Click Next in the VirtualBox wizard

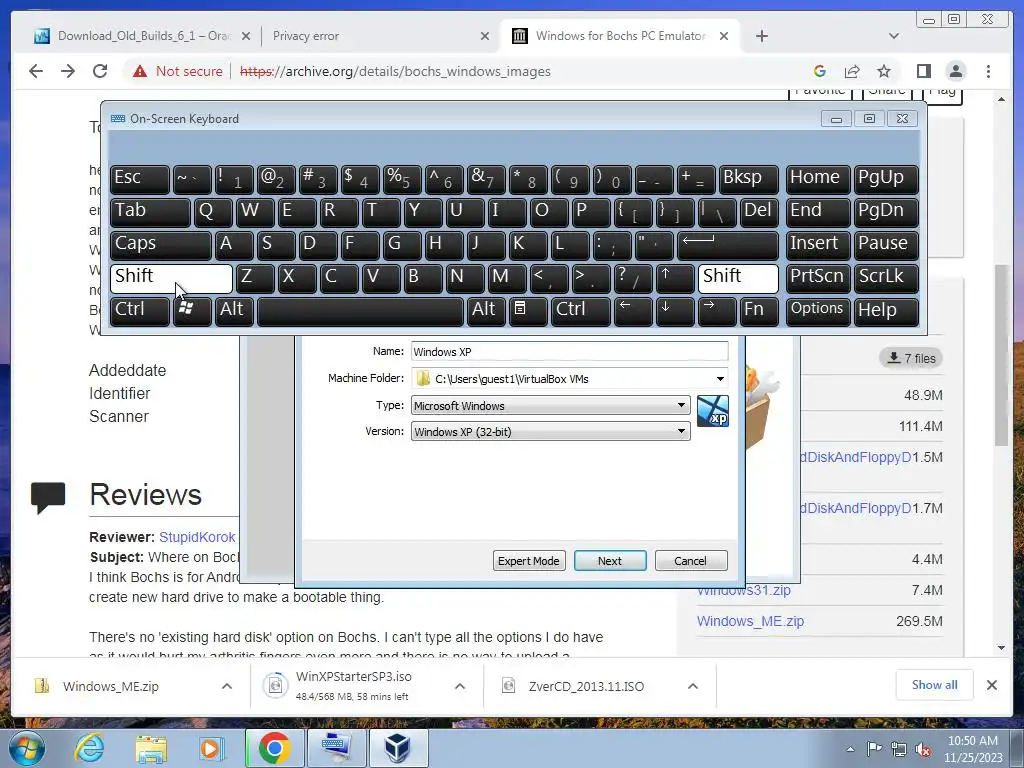point(610,561)
